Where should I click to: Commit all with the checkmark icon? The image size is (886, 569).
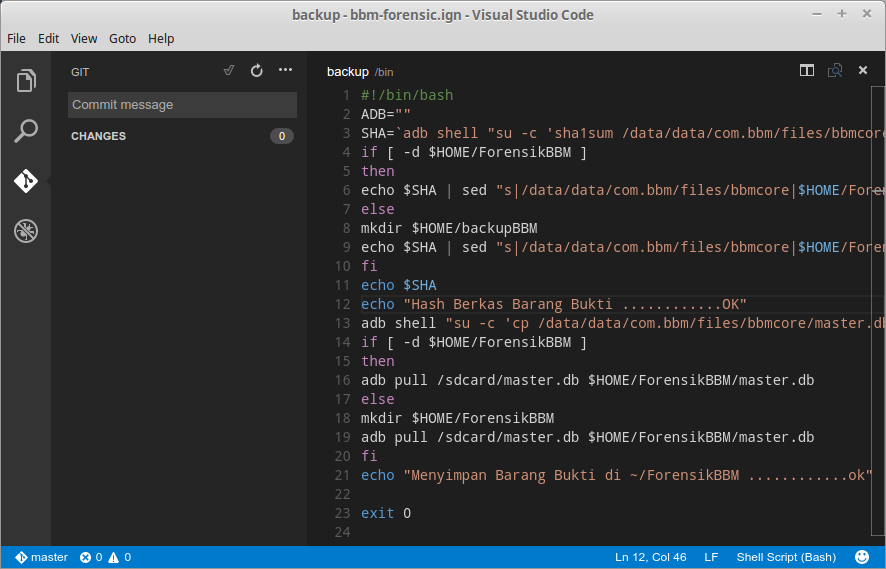pos(229,71)
